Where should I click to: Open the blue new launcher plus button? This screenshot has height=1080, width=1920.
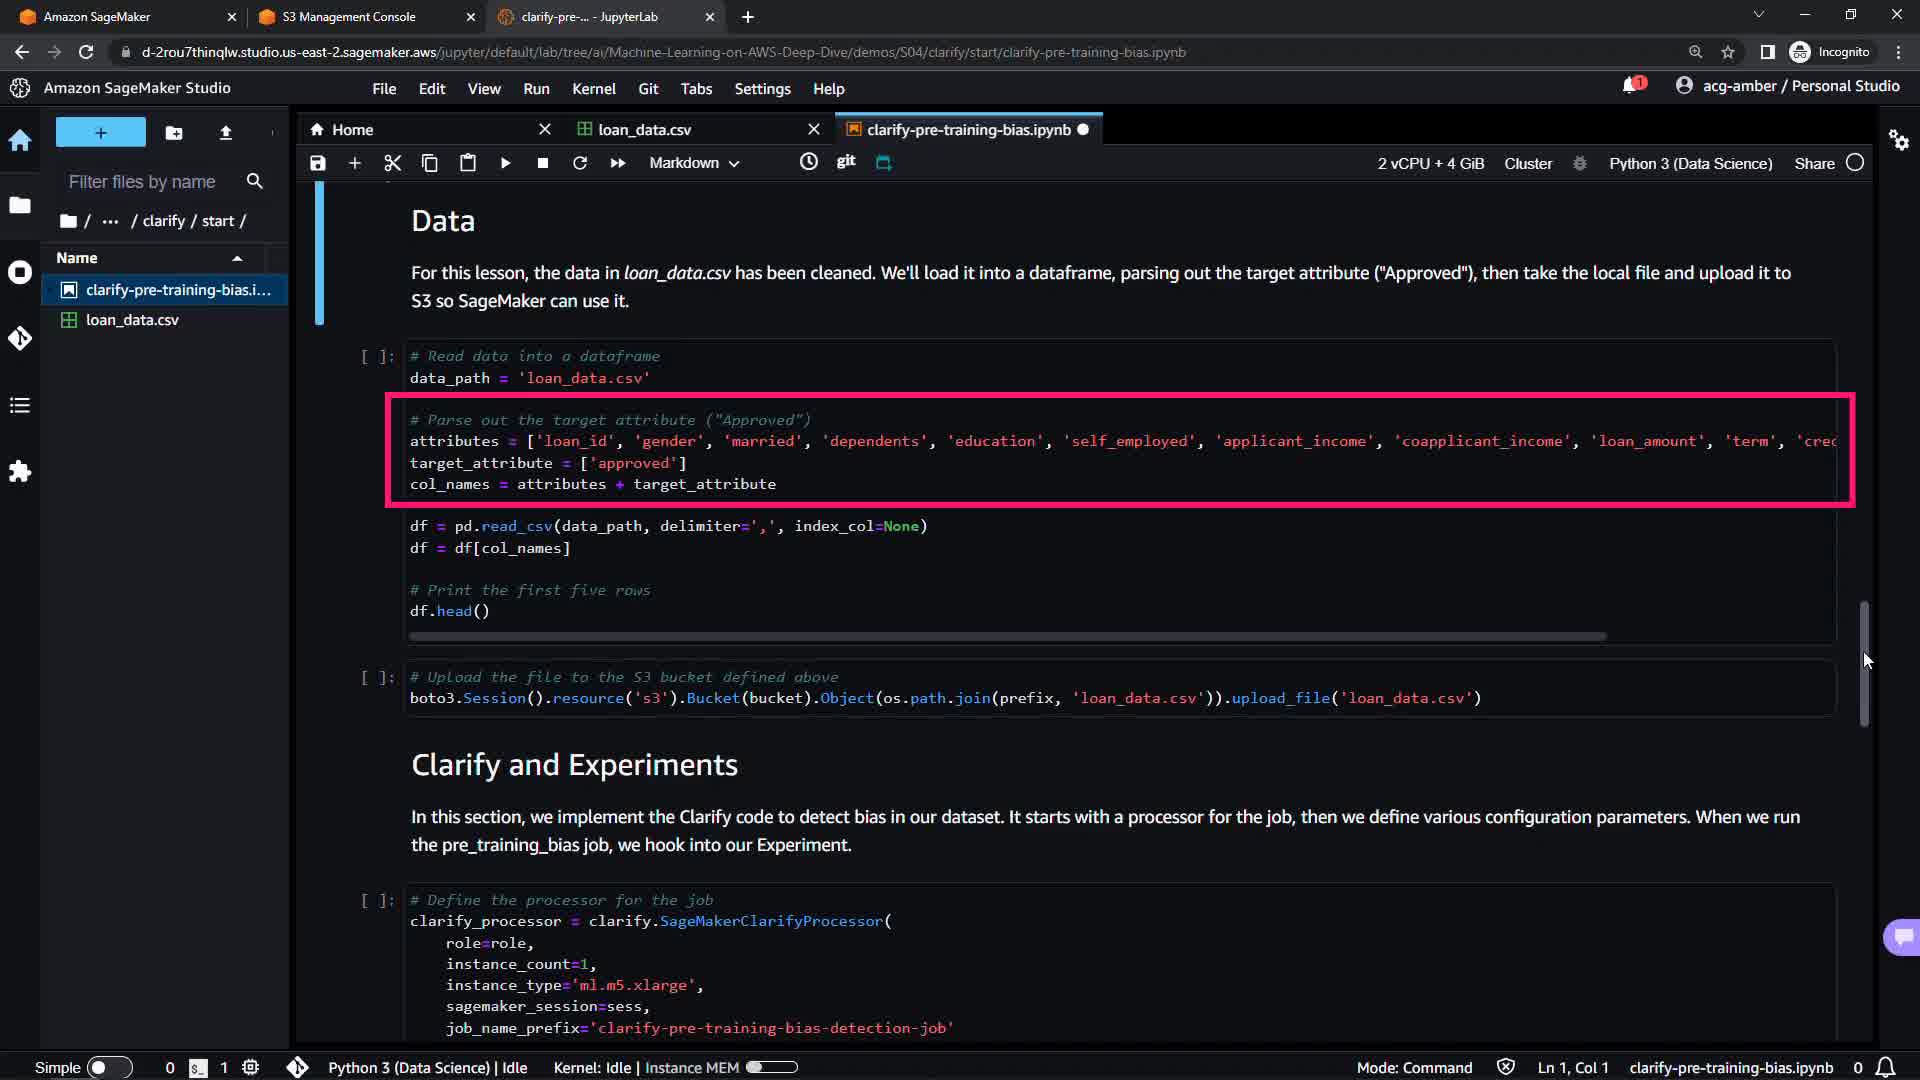pos(101,132)
